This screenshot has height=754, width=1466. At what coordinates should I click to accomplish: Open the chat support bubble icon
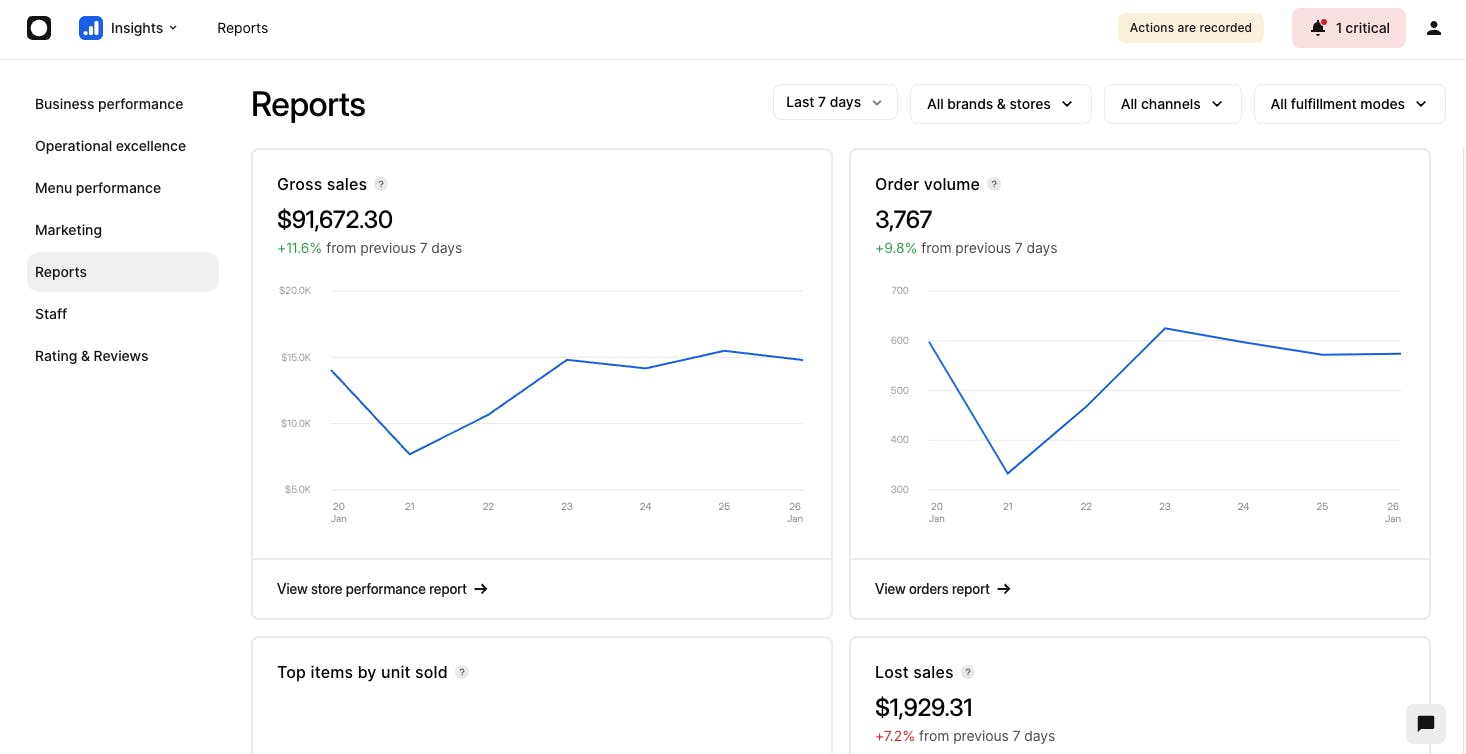(1426, 724)
